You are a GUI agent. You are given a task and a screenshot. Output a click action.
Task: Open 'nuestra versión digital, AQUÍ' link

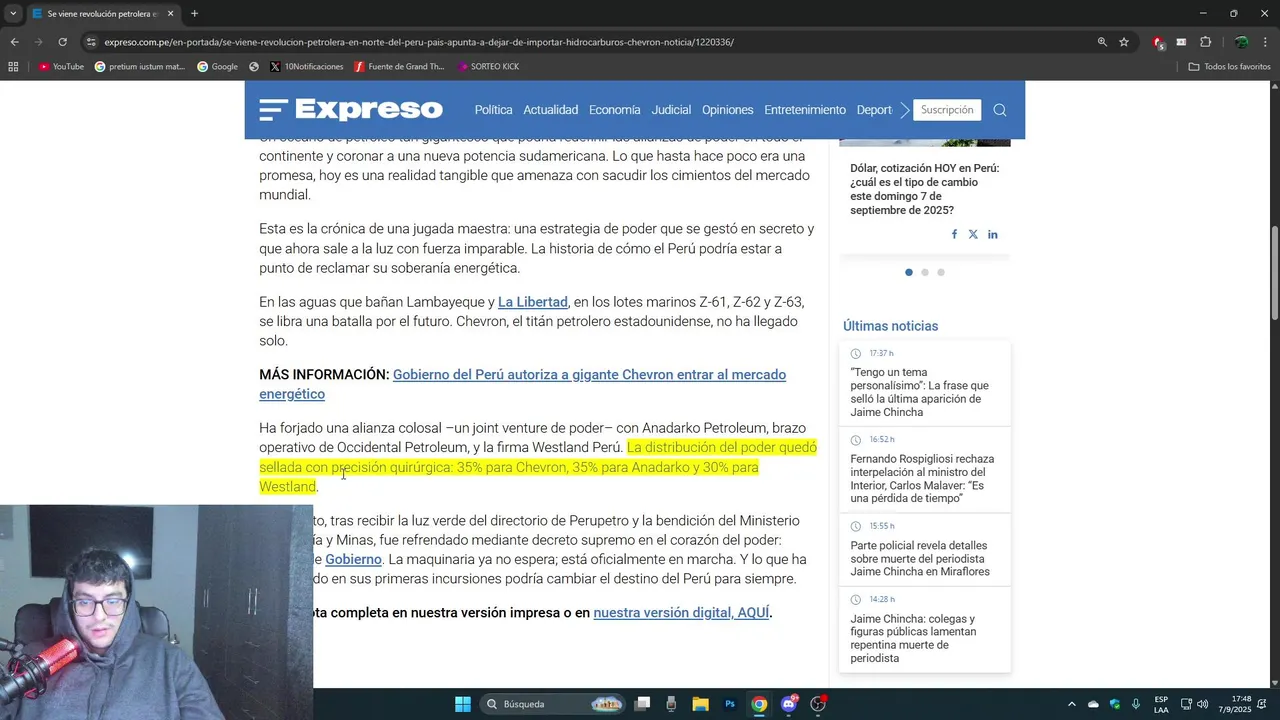(681, 612)
